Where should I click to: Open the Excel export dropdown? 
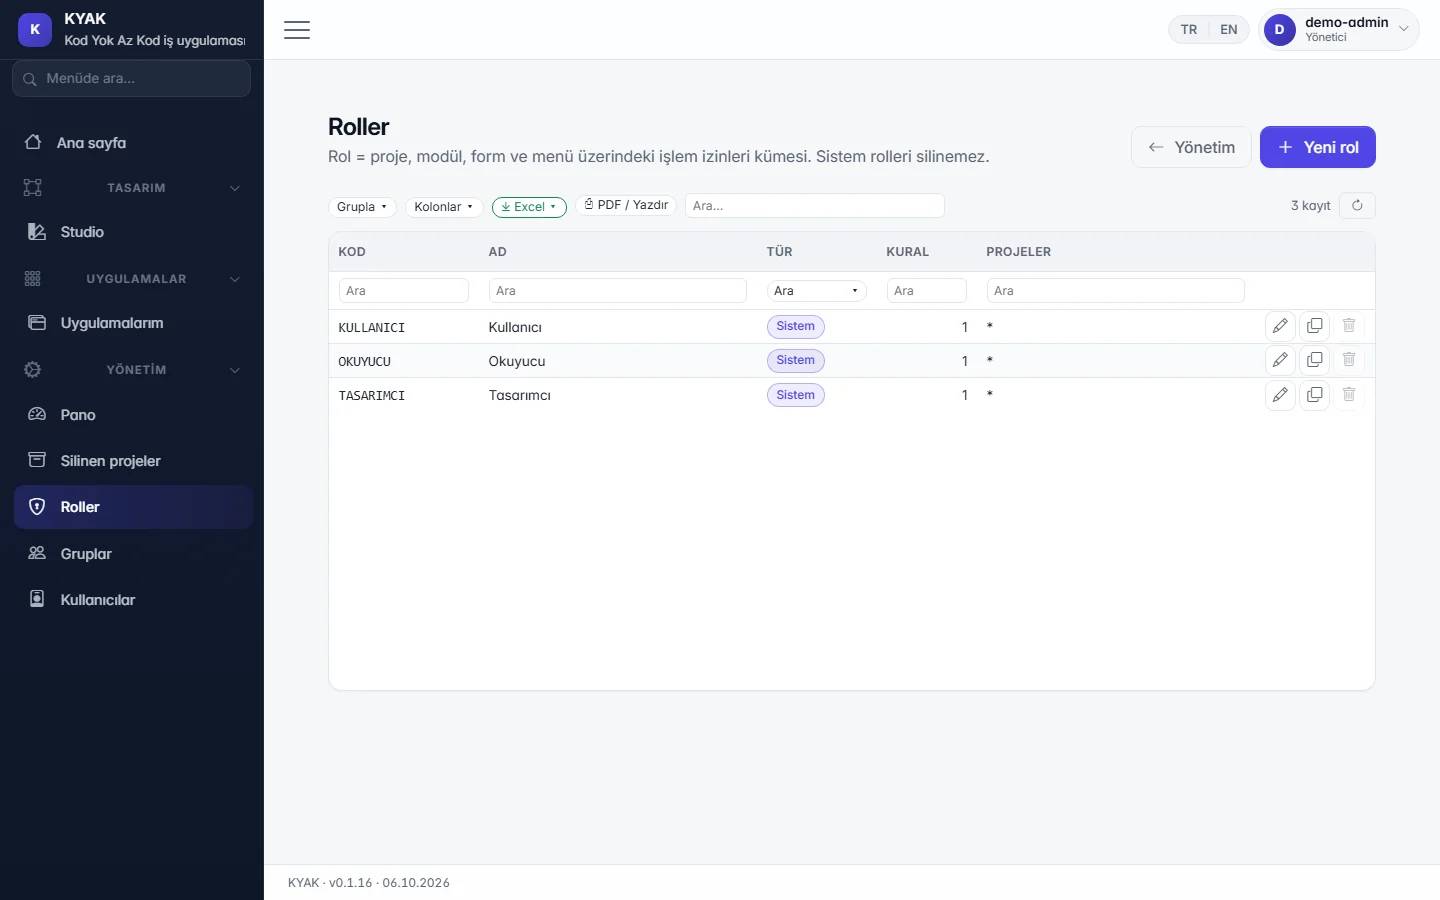(529, 207)
